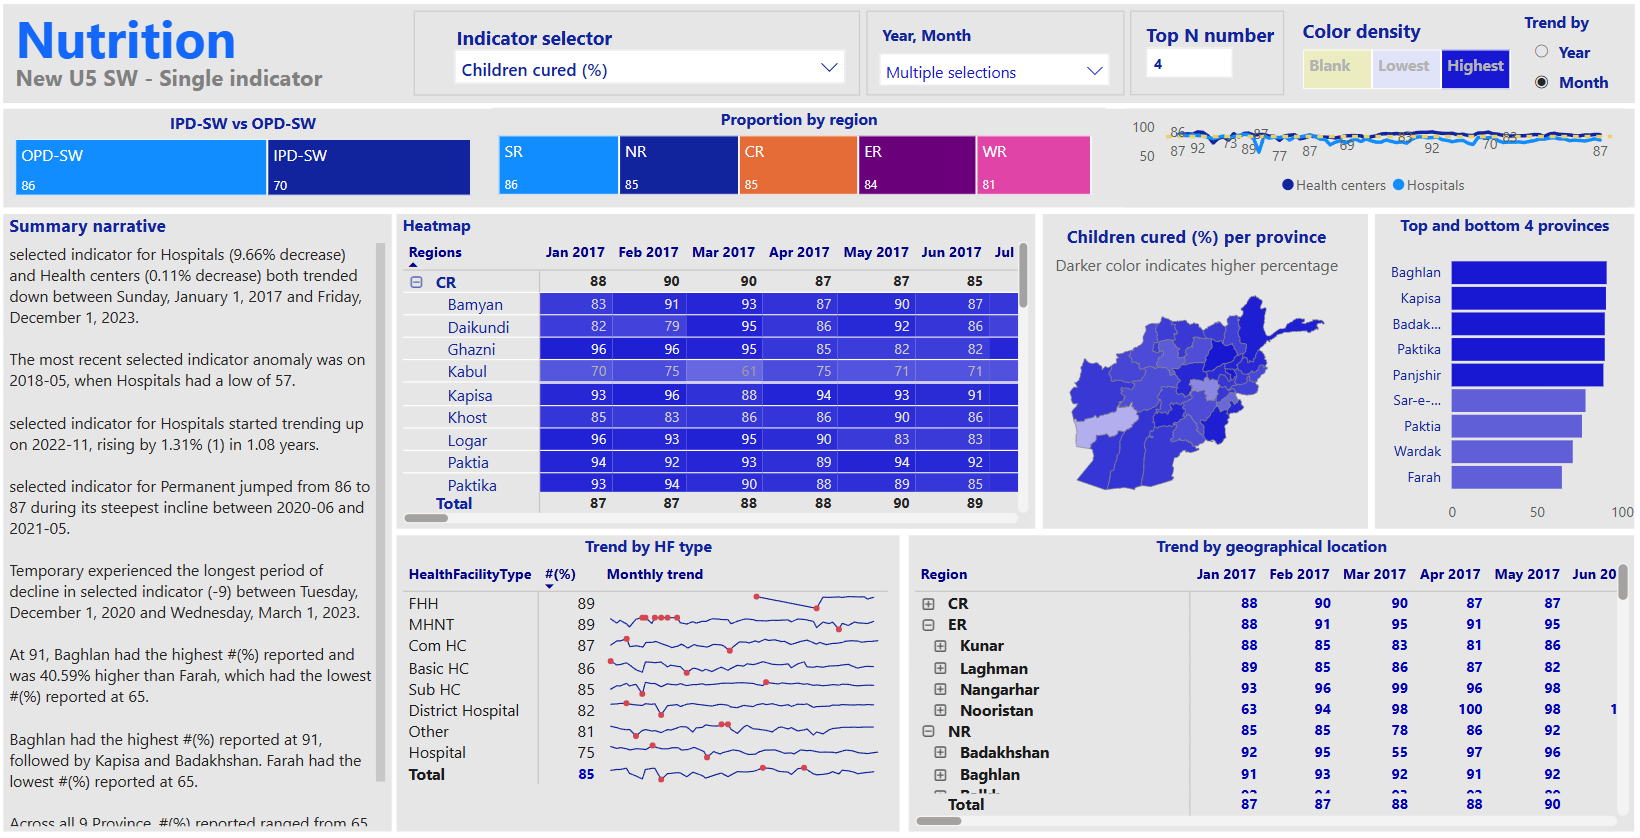Select the WR region block

click(1033, 165)
